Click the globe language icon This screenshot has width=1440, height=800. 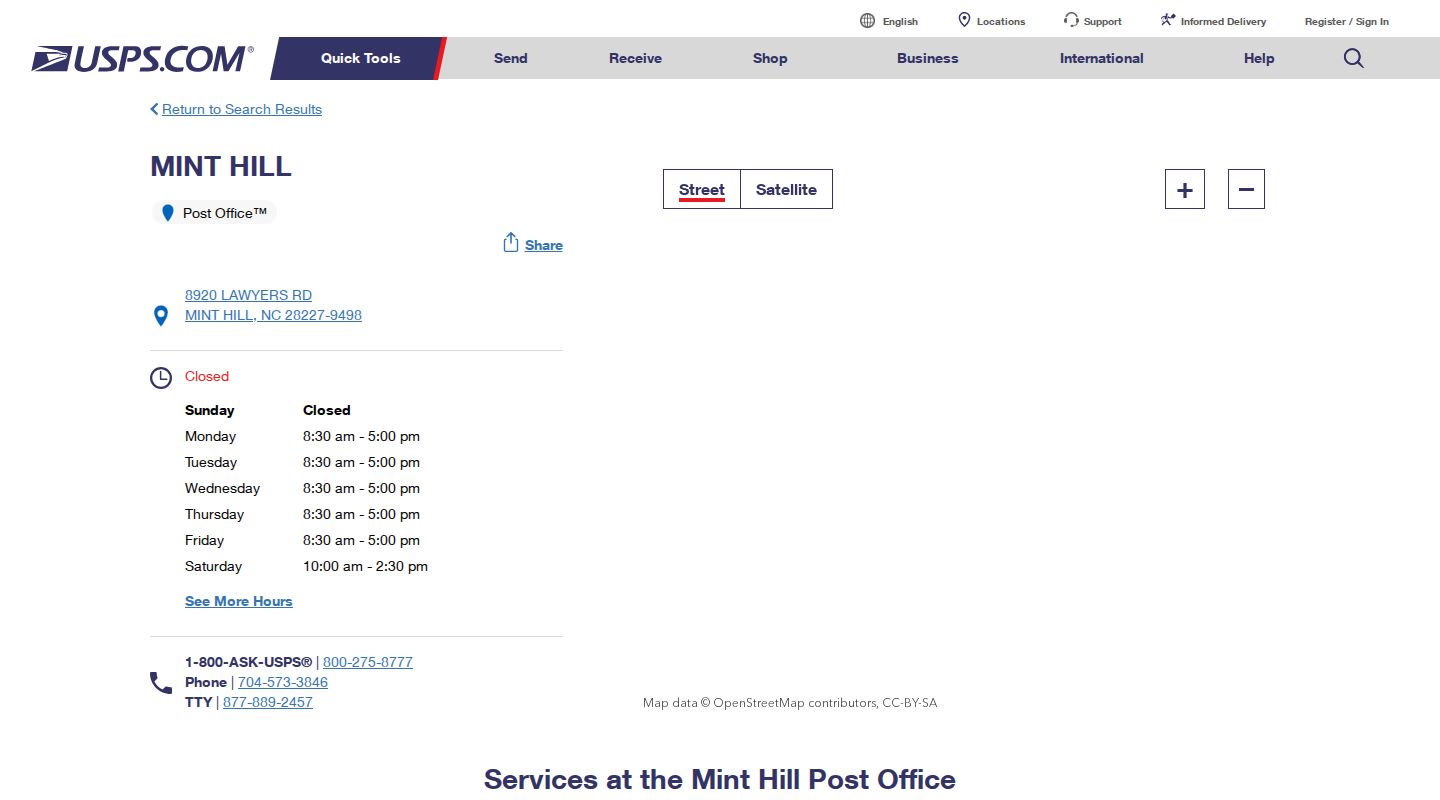[867, 21]
